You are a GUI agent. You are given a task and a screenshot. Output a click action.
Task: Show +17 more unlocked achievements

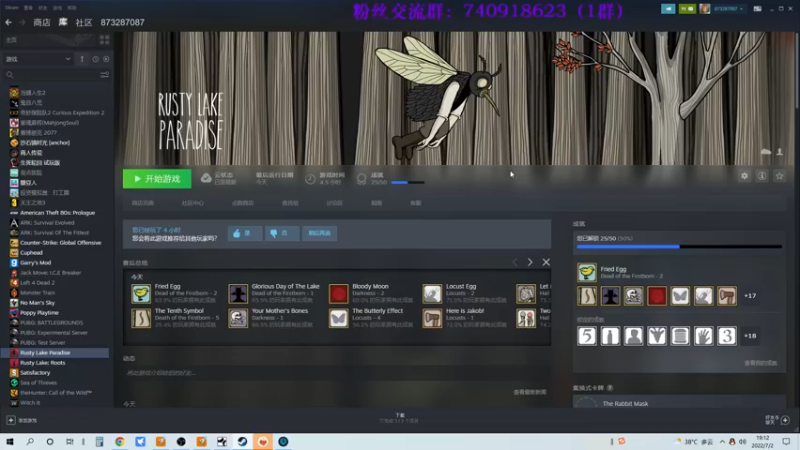750,296
